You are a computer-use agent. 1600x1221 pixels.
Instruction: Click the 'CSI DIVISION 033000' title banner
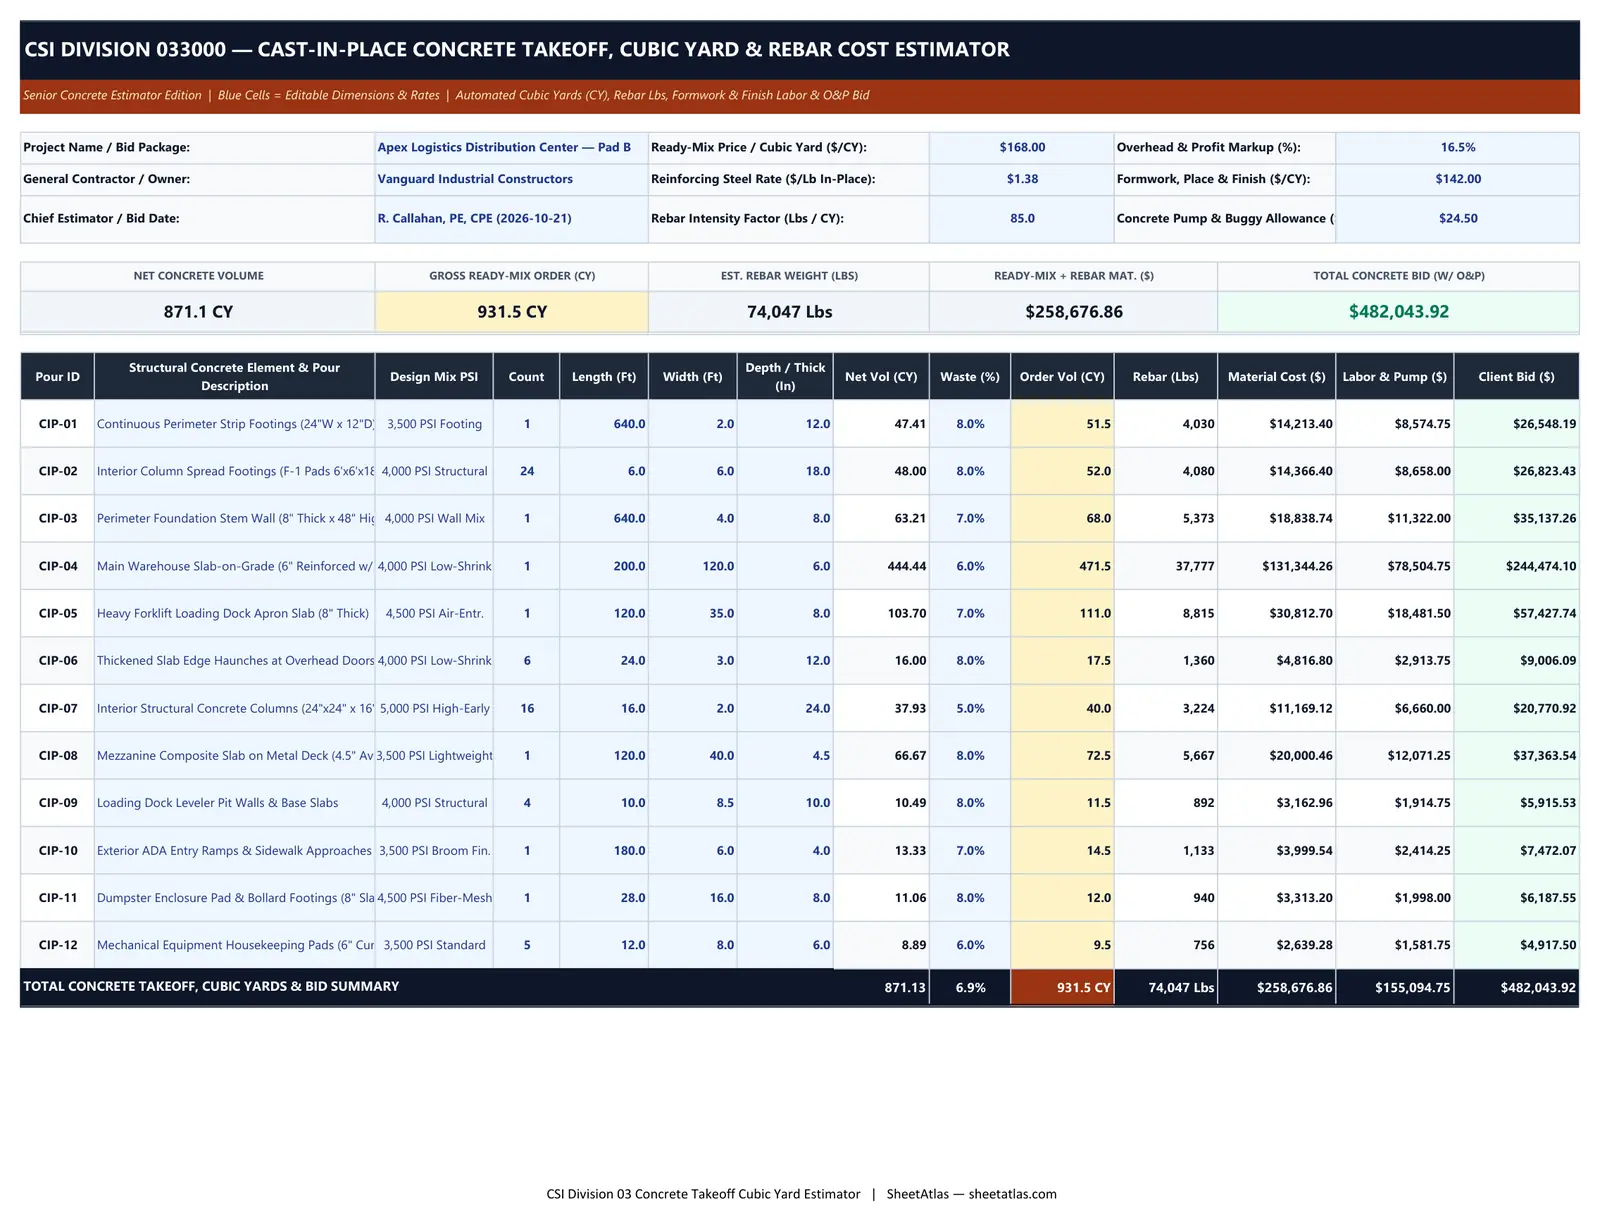(800, 50)
